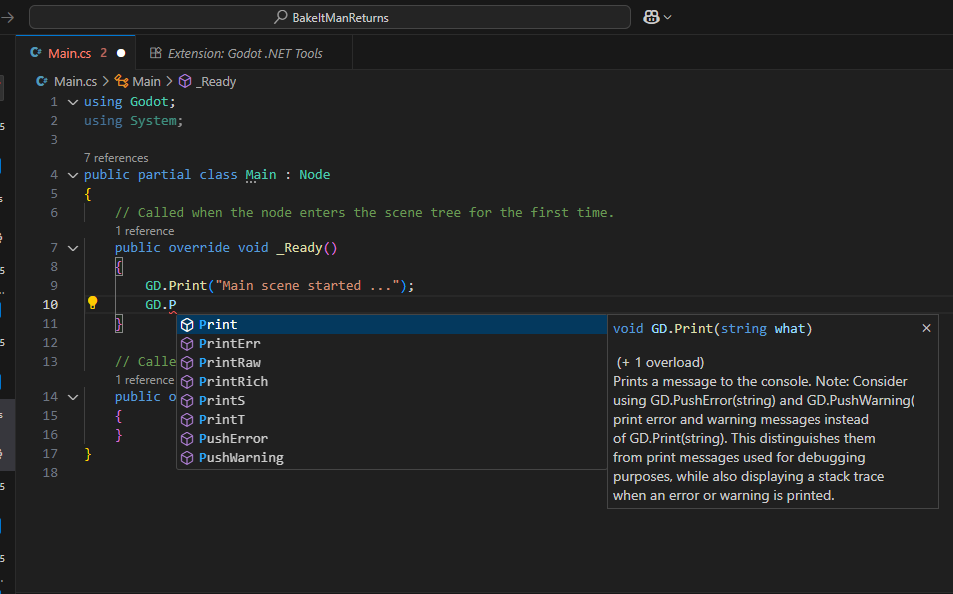This screenshot has height=594, width=953.
Task: Click the _Ready breadcrumb item
Action: click(216, 81)
